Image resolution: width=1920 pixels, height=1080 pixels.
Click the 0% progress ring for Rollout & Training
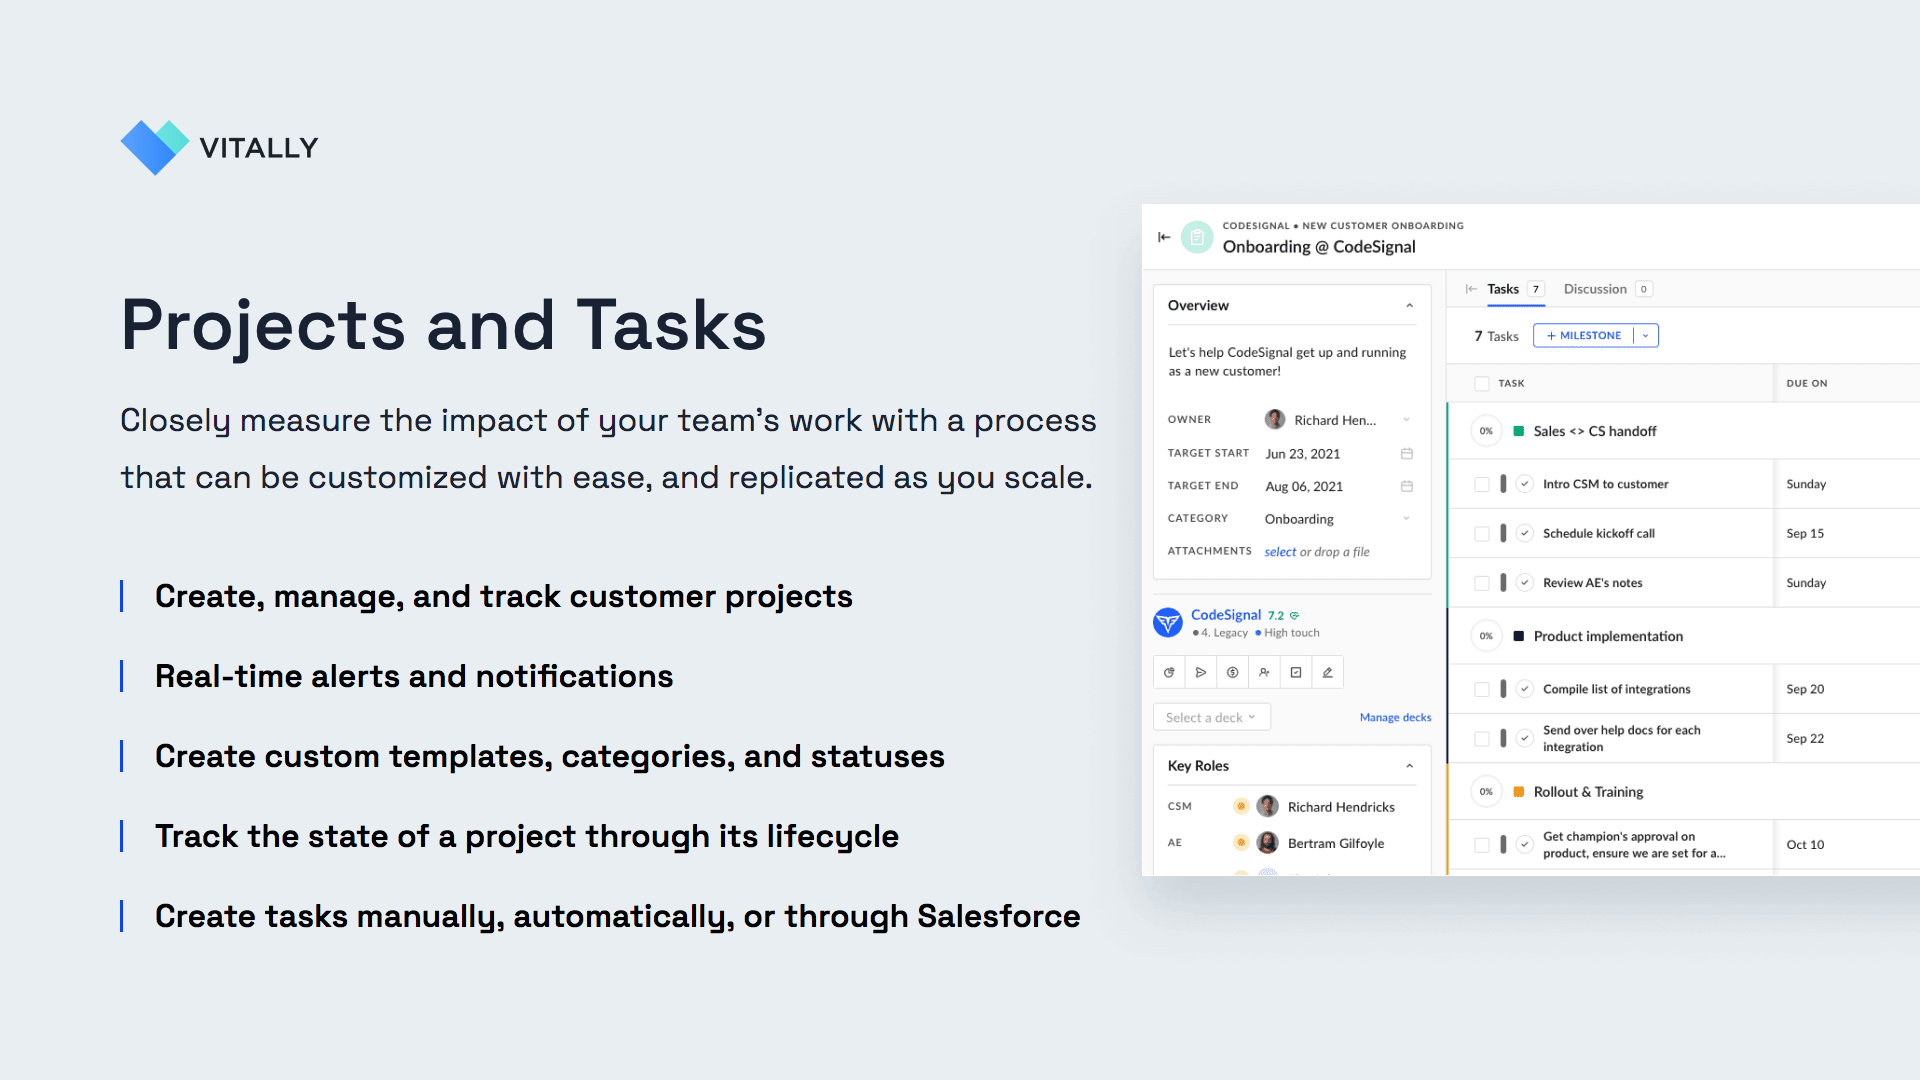point(1486,792)
